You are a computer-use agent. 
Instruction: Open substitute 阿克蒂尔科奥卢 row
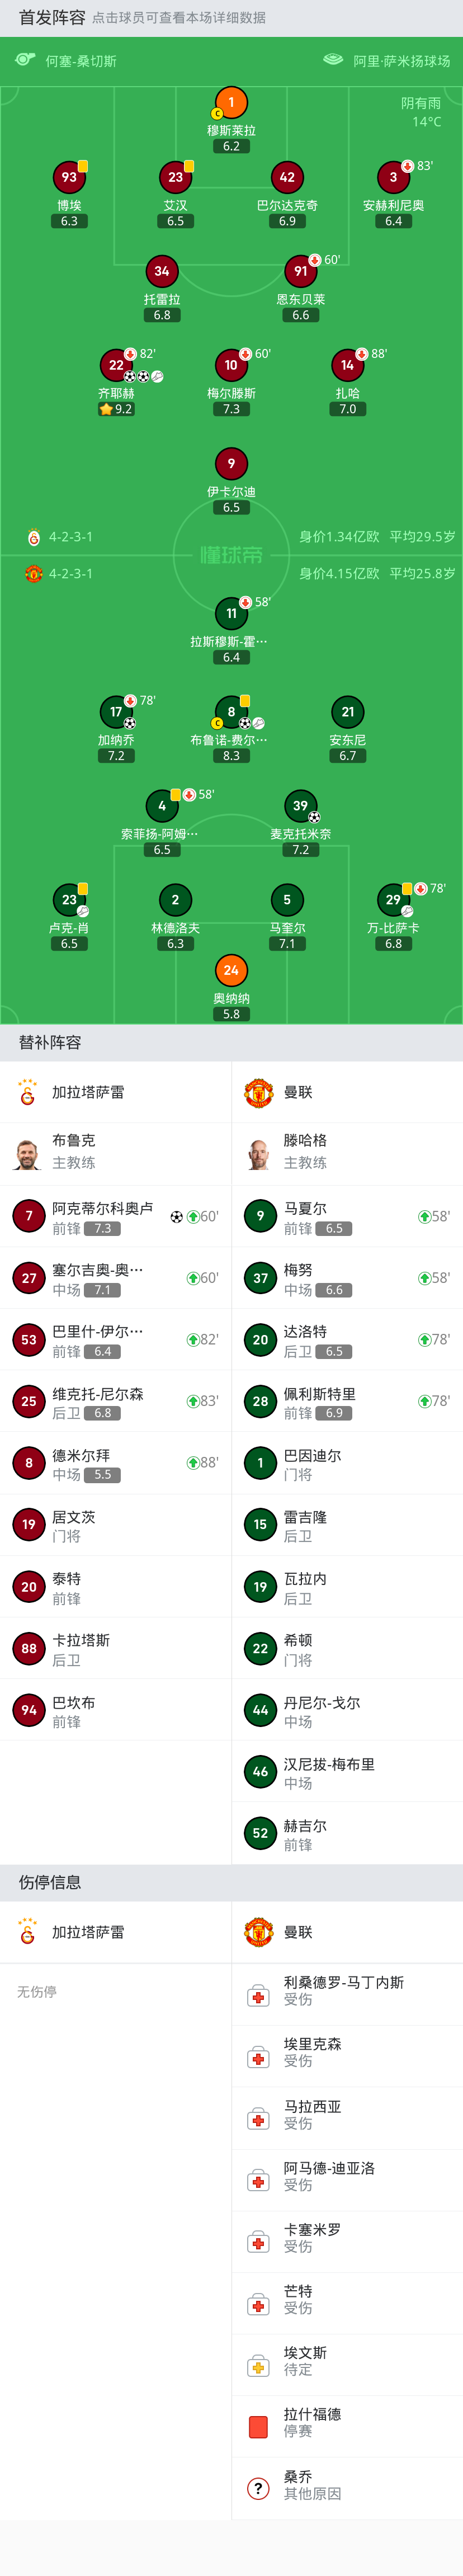(x=116, y=1217)
